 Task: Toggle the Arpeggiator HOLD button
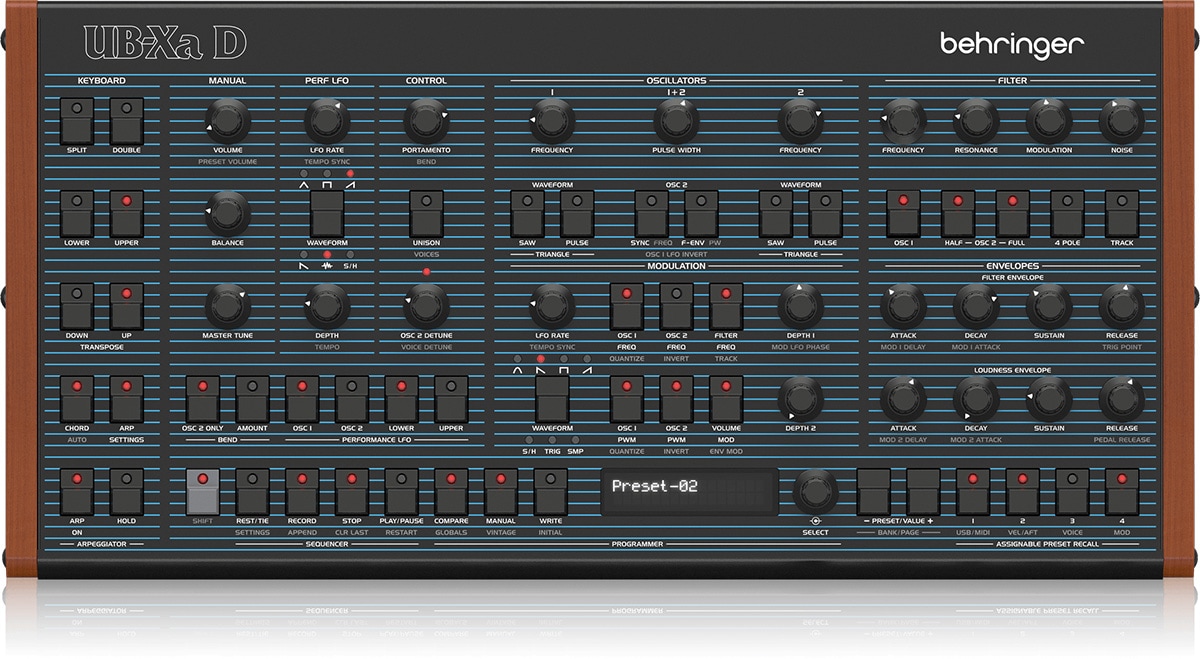pos(127,491)
